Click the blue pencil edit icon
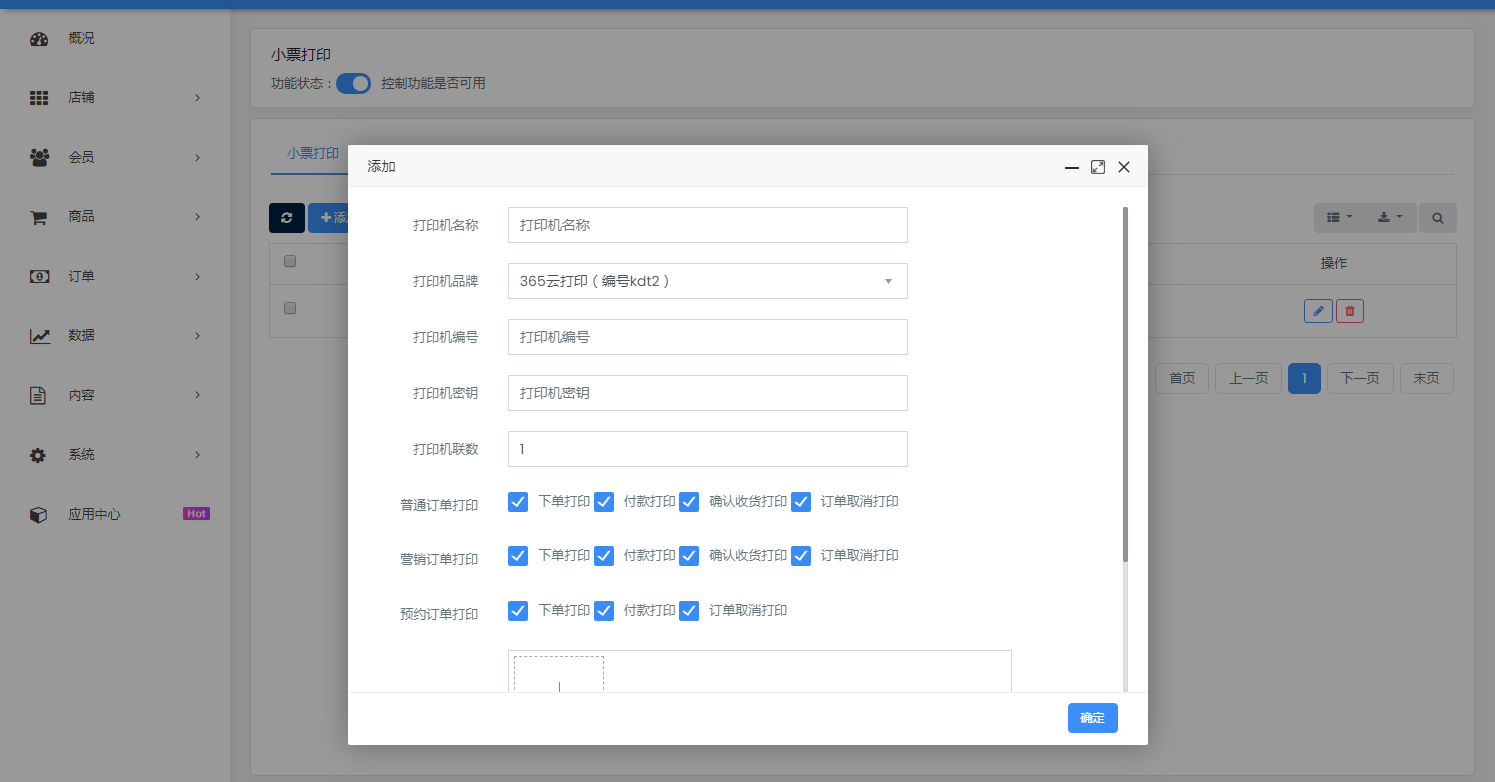The height and width of the screenshot is (782, 1495). tap(1318, 311)
